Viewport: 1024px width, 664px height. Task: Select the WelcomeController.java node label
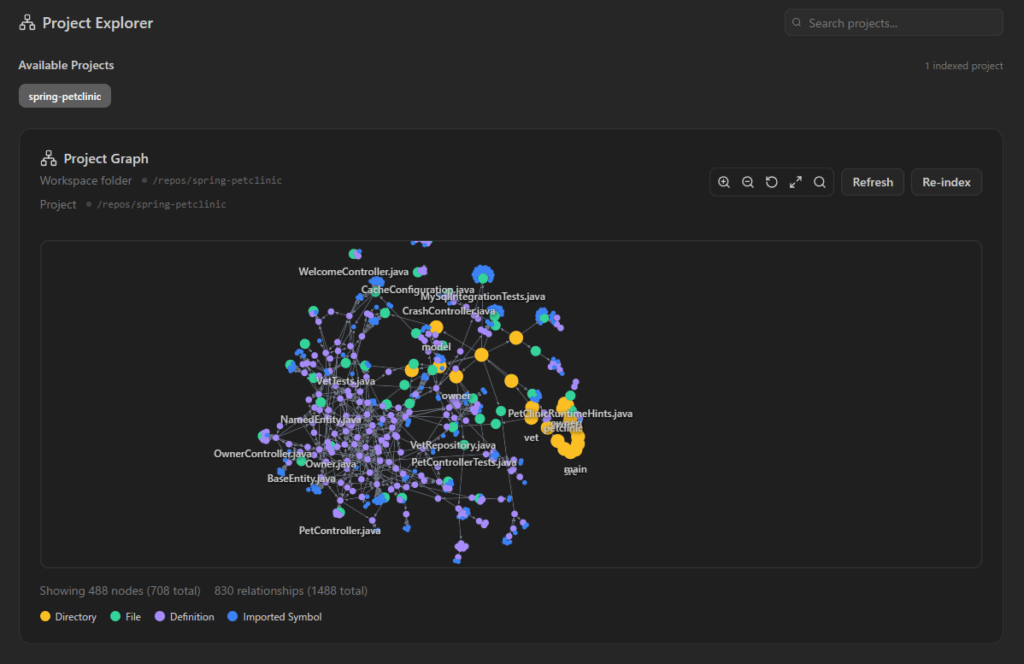coord(353,272)
